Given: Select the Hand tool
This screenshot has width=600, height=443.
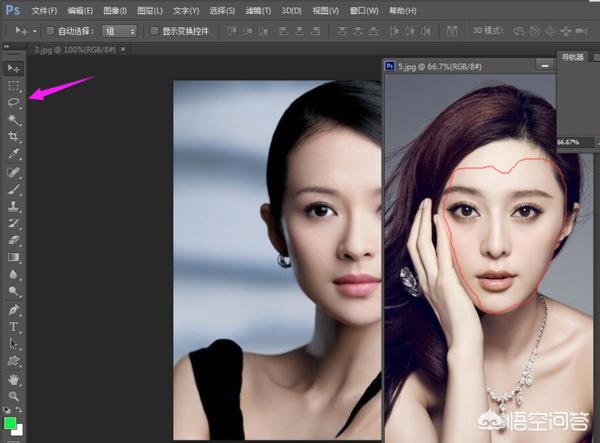Looking at the screenshot, I should pos(13,379).
